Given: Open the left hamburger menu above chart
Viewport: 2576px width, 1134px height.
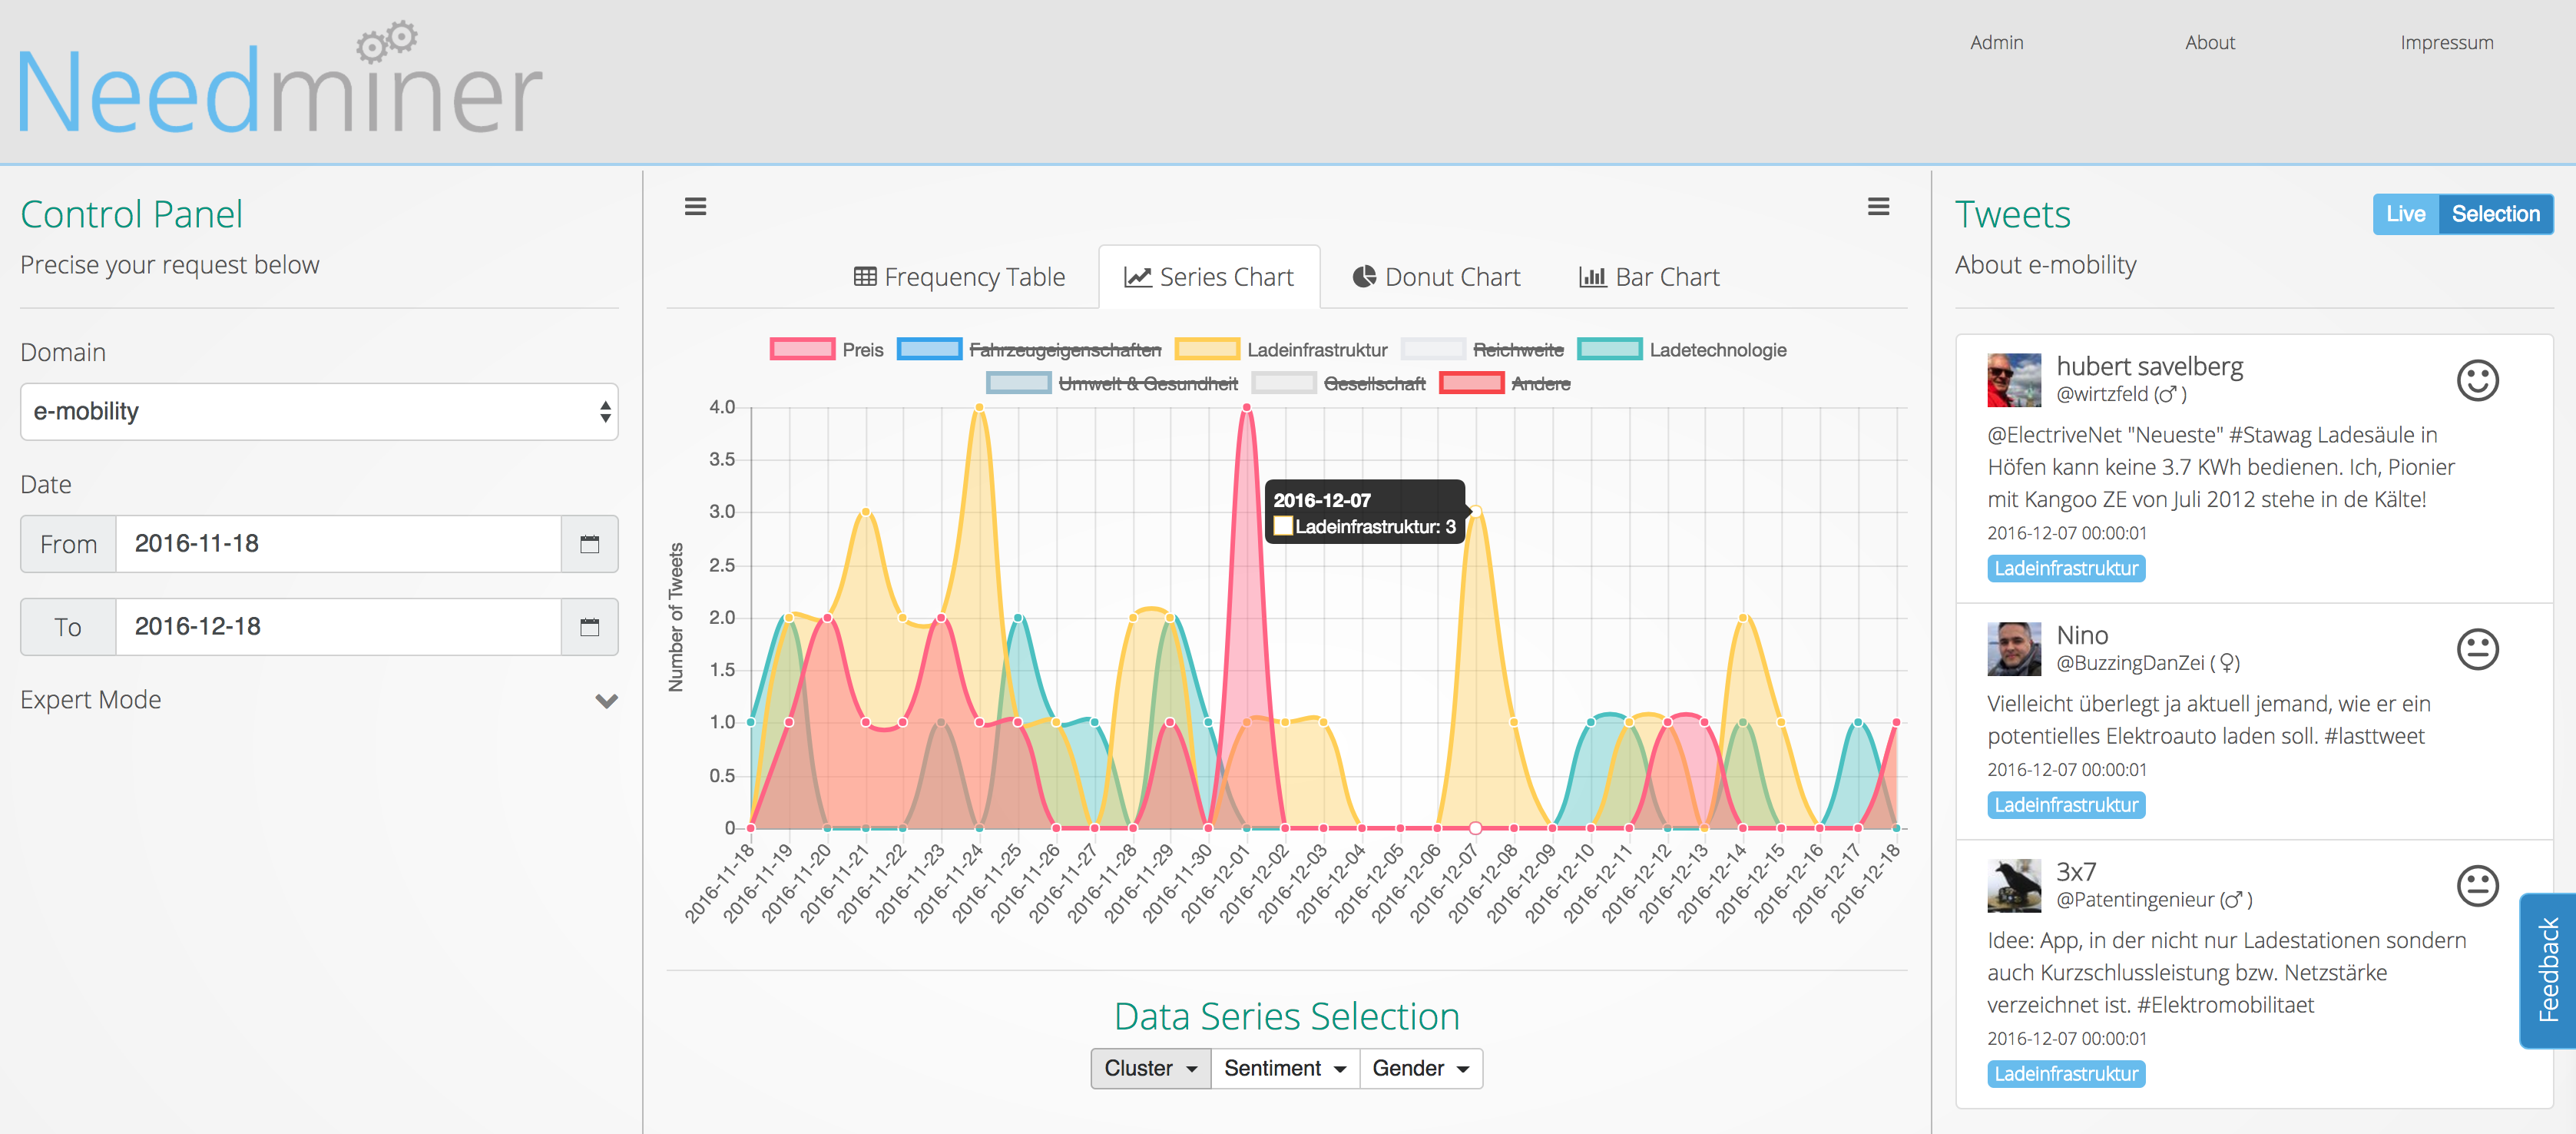Looking at the screenshot, I should point(695,207).
